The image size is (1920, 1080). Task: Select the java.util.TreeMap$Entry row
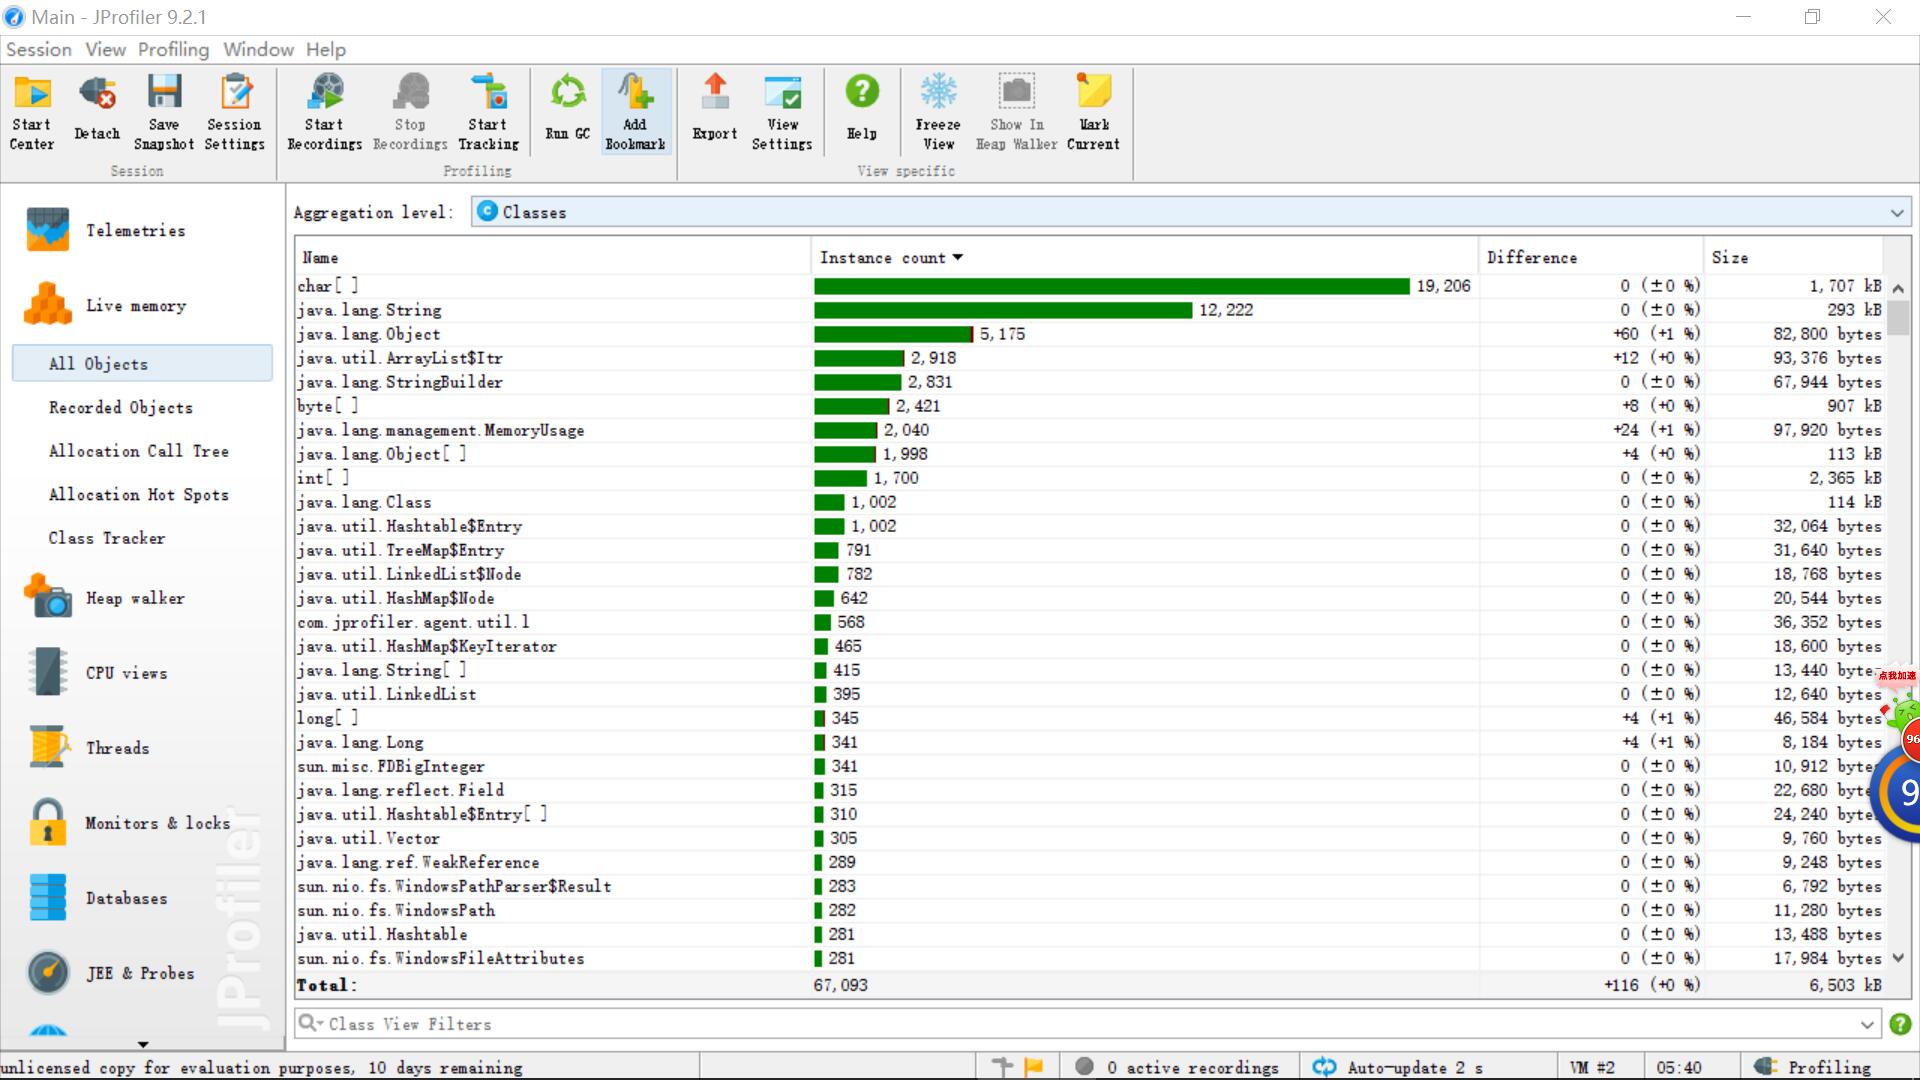click(1090, 550)
